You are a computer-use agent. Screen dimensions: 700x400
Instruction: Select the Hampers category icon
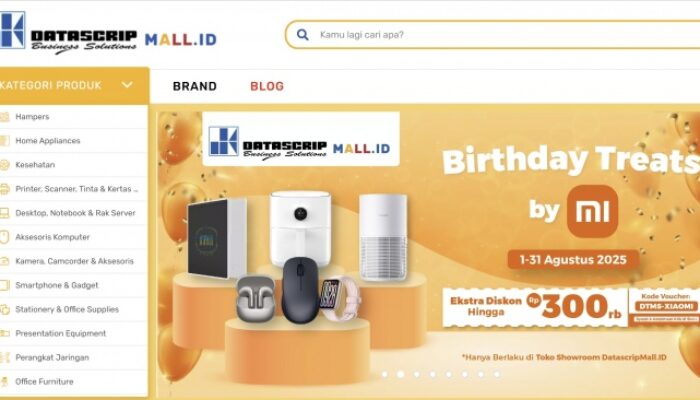[4, 117]
